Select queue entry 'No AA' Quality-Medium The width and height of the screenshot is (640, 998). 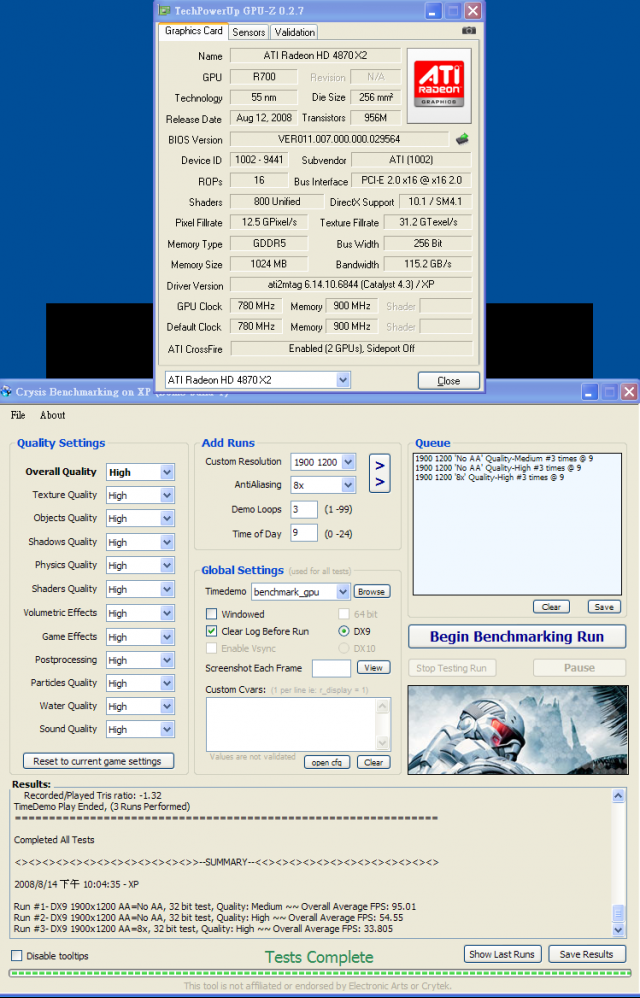504,458
